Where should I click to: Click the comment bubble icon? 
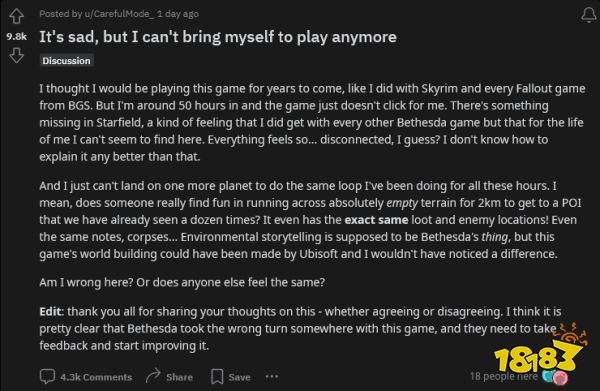tap(47, 377)
